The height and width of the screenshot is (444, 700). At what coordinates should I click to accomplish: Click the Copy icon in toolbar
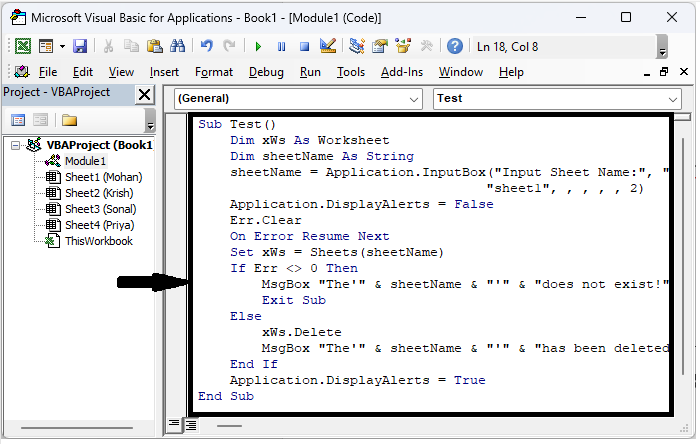[x=131, y=46]
